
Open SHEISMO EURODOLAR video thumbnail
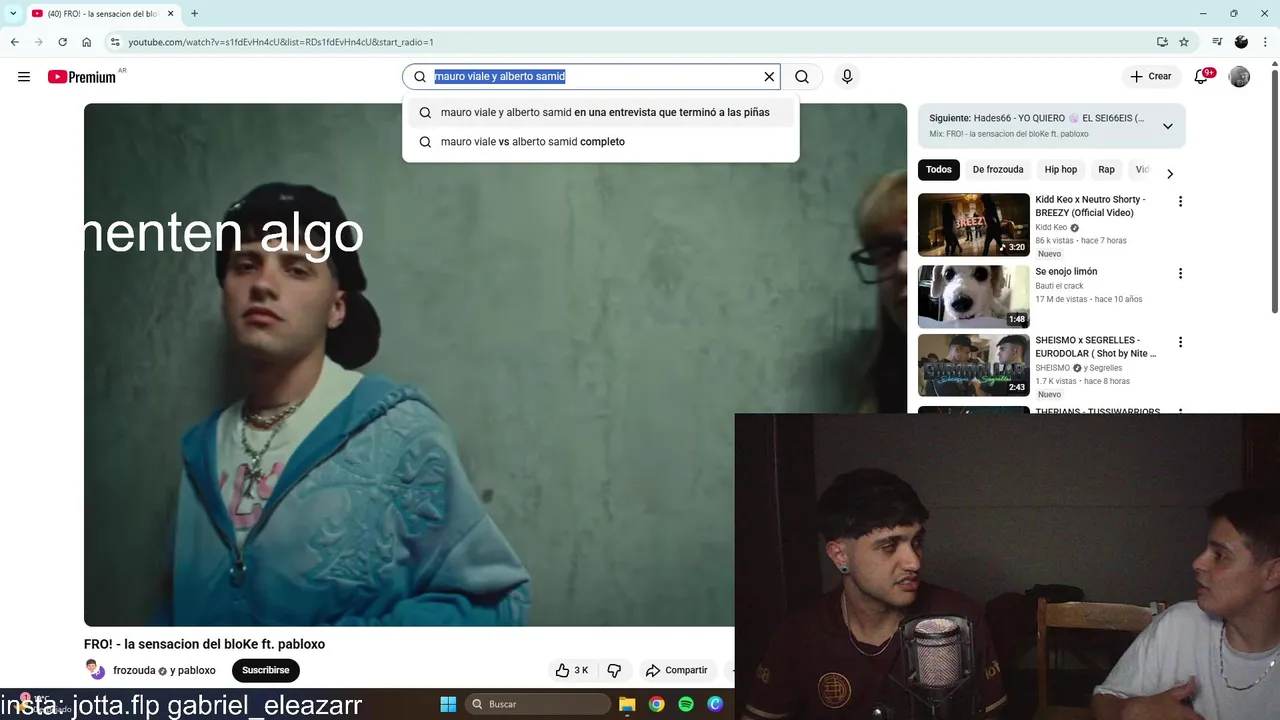pos(973,366)
